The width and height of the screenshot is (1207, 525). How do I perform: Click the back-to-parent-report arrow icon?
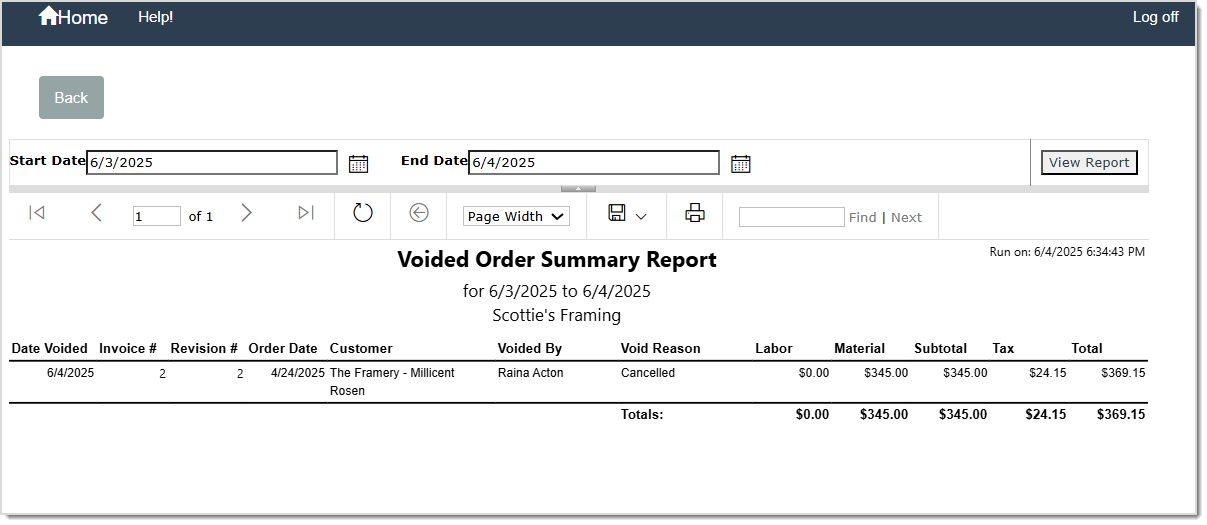(419, 212)
